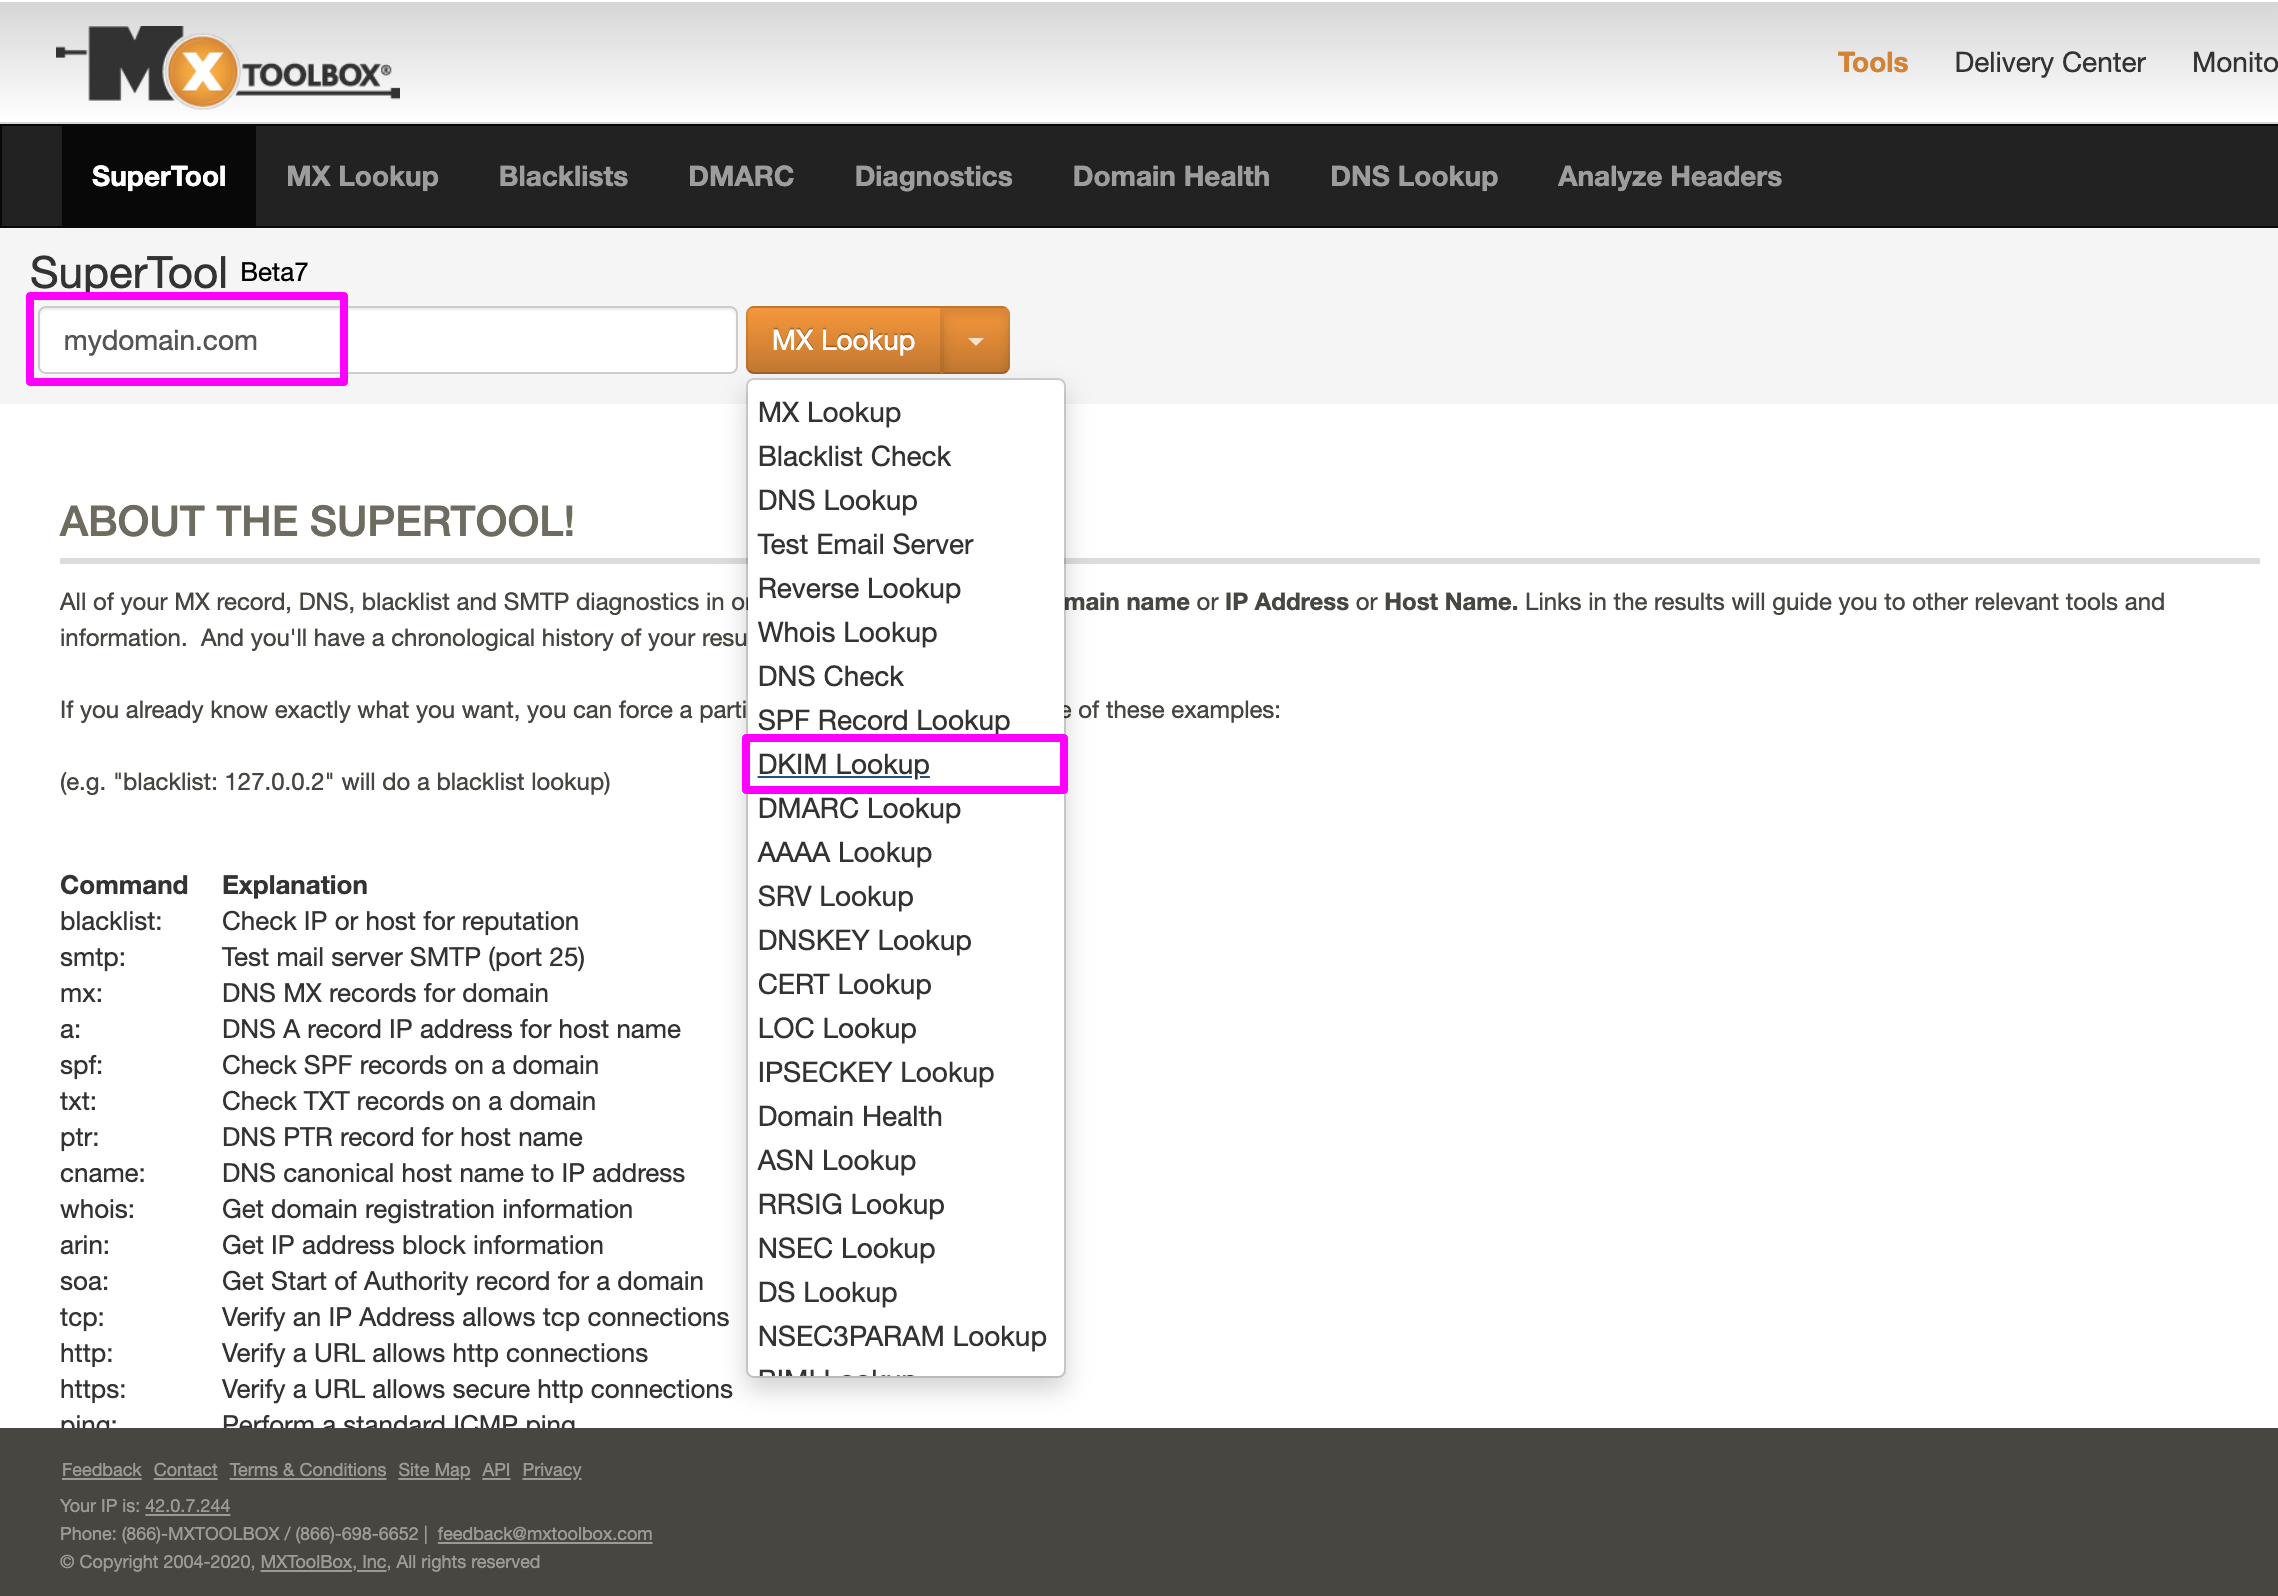Open the Analyze Headers tab
This screenshot has width=2278, height=1596.
click(1667, 176)
